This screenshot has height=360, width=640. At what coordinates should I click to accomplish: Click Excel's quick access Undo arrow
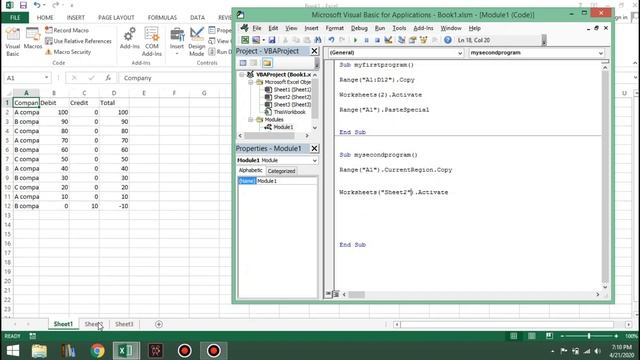[x=37, y=5]
